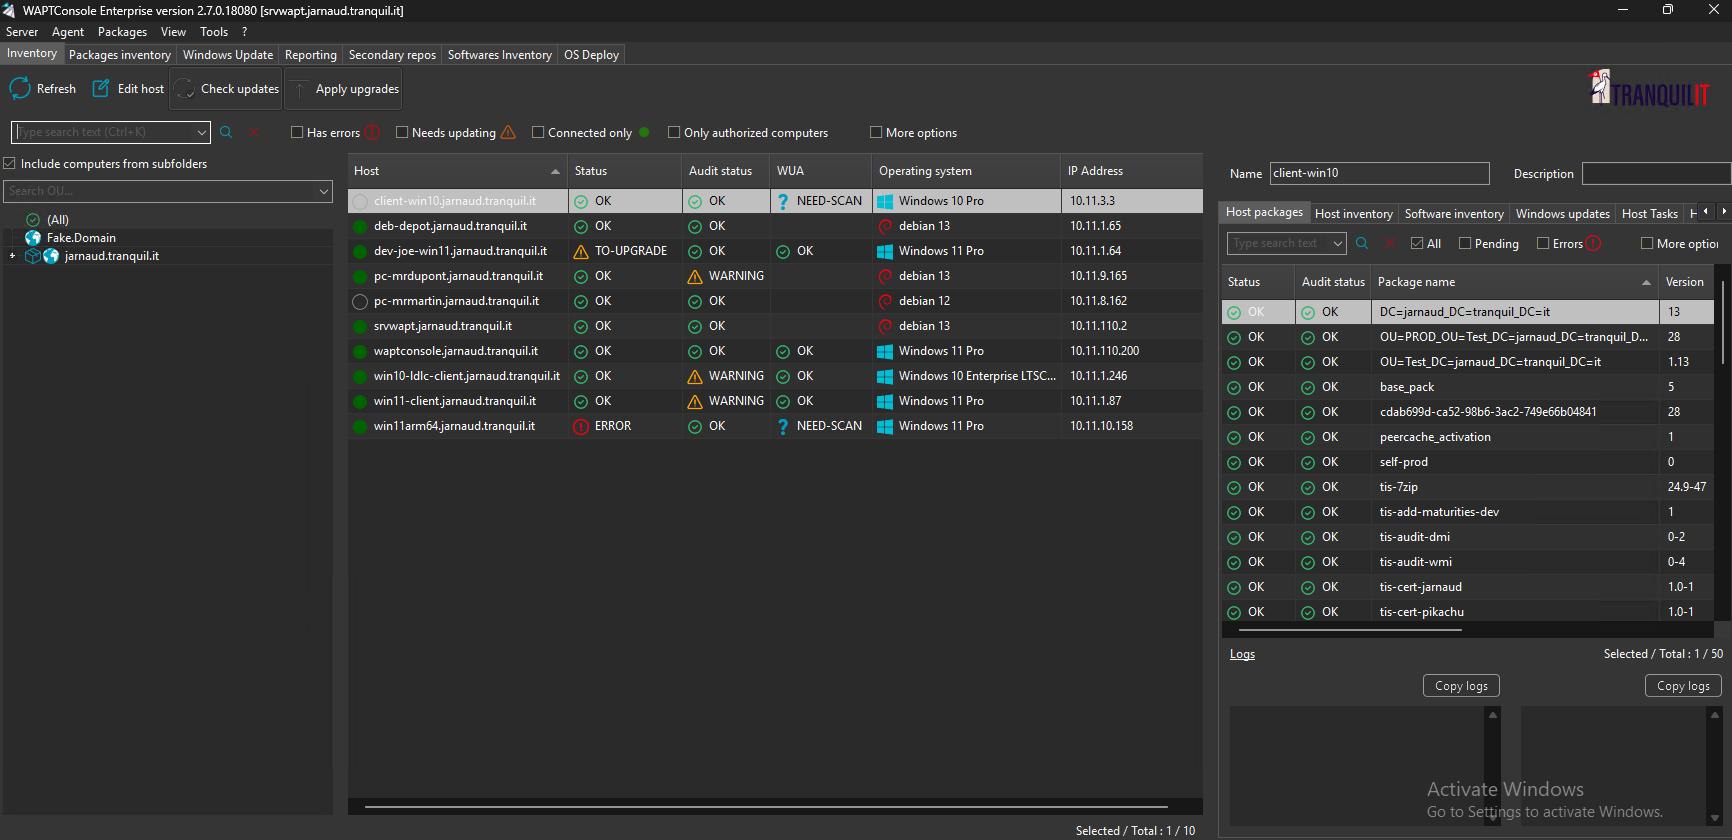The width and height of the screenshot is (1732, 840).
Task: Expand the jarnaud.tranquil.it tree node
Action: click(12, 256)
